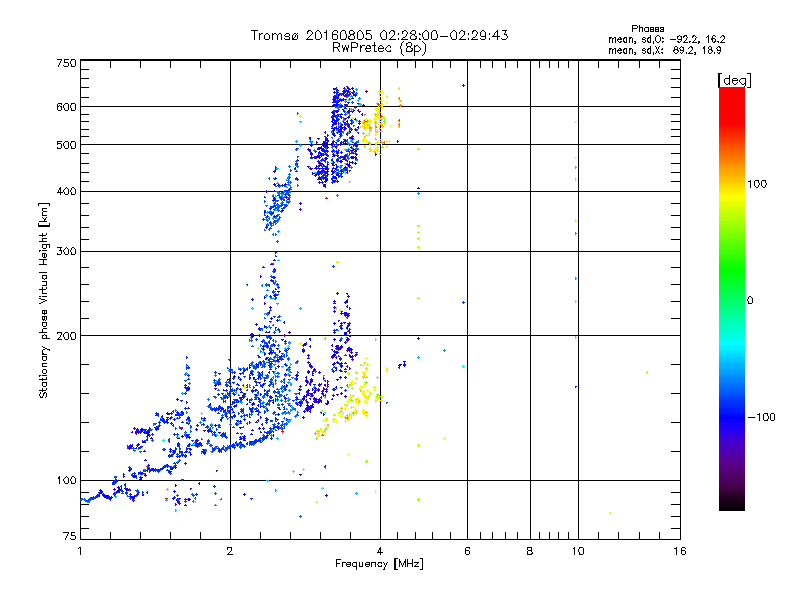This screenshot has height=600, width=800.
Task: Click the x-axis tick label '10'
Action: coord(578,551)
